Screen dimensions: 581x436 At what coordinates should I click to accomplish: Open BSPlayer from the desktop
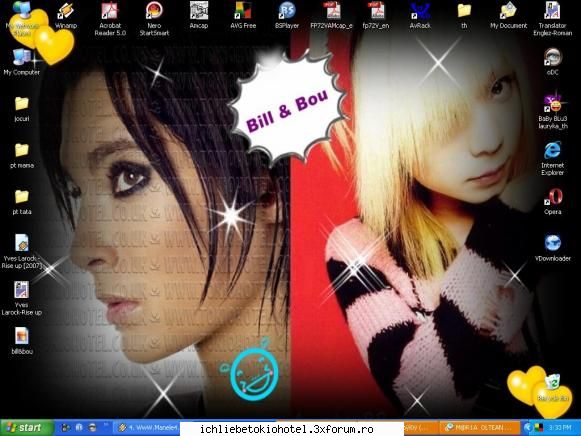pyautogui.click(x=287, y=16)
